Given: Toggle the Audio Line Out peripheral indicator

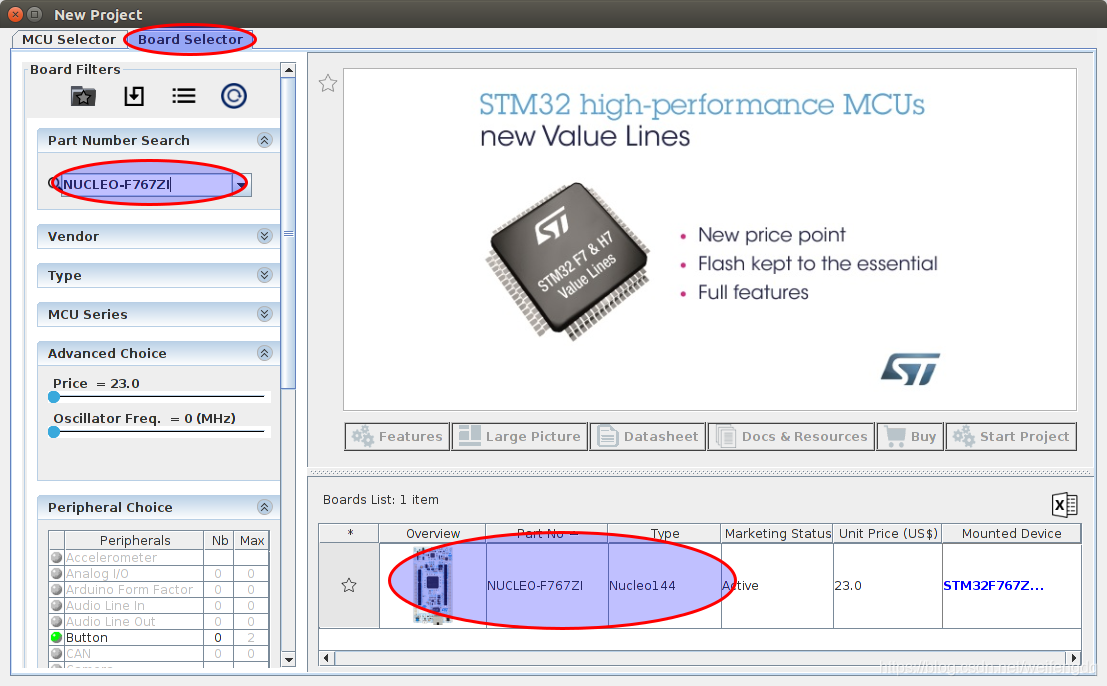Looking at the screenshot, I should click(56, 621).
